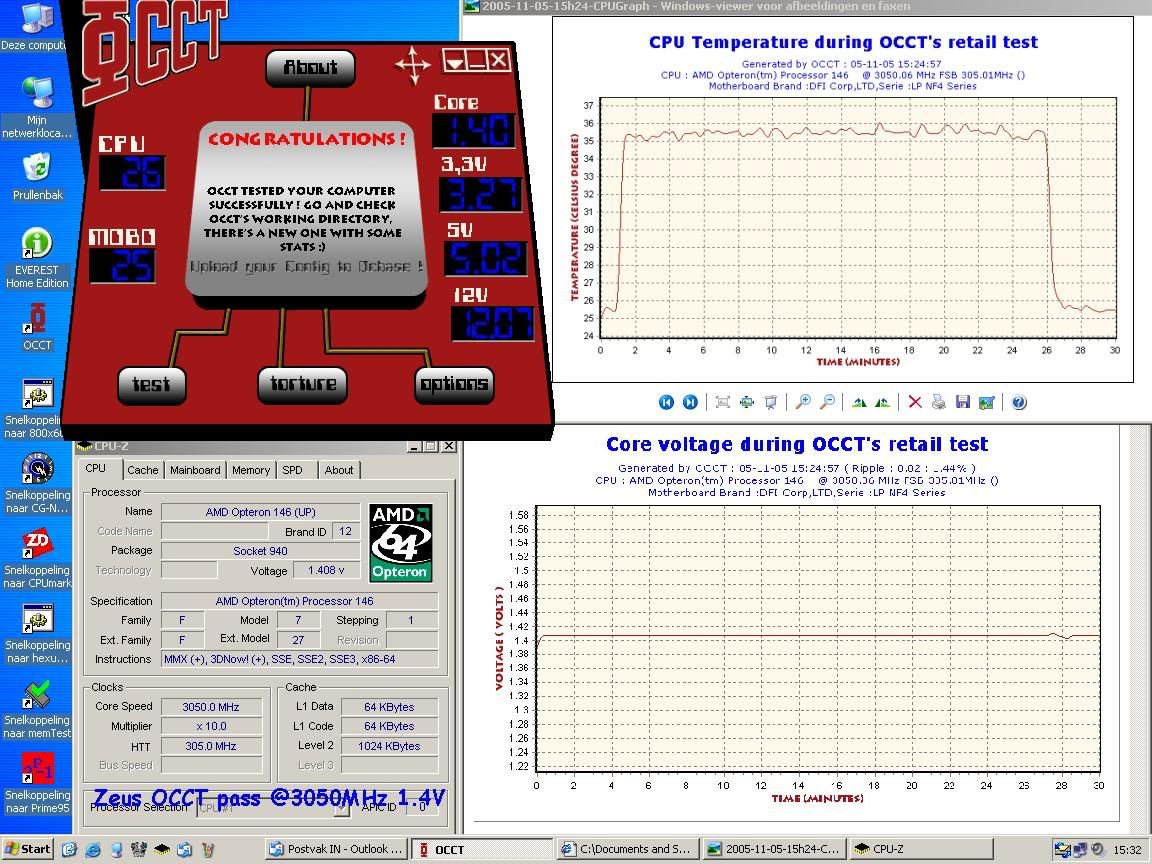Click the OCCT Core voltage 1.40 display
1152x864 pixels.
474,132
